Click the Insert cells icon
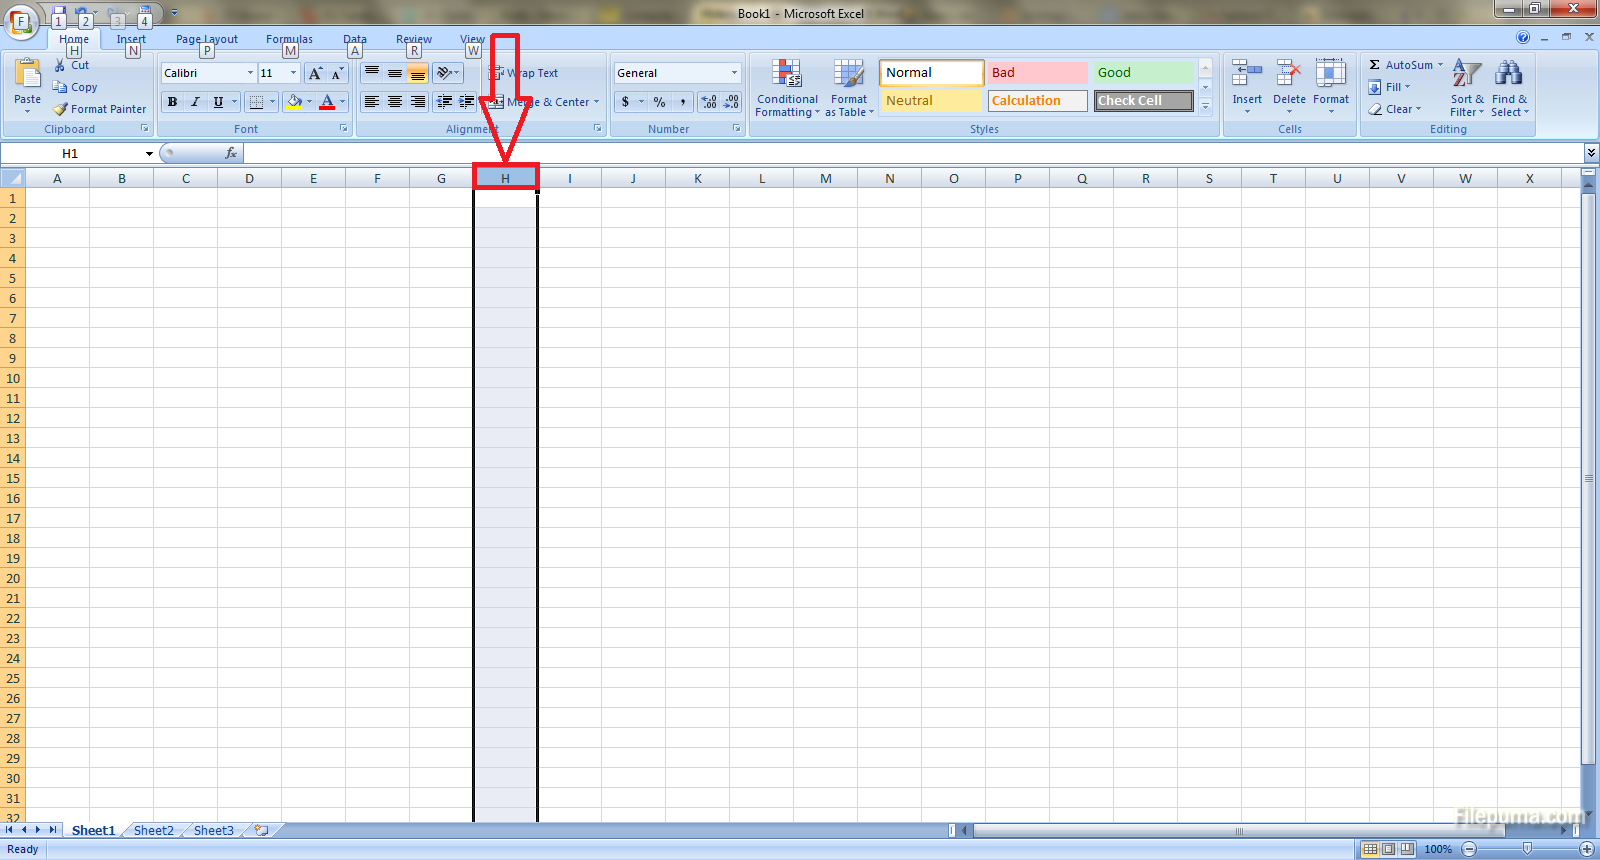The image size is (1600, 860). 1247,75
